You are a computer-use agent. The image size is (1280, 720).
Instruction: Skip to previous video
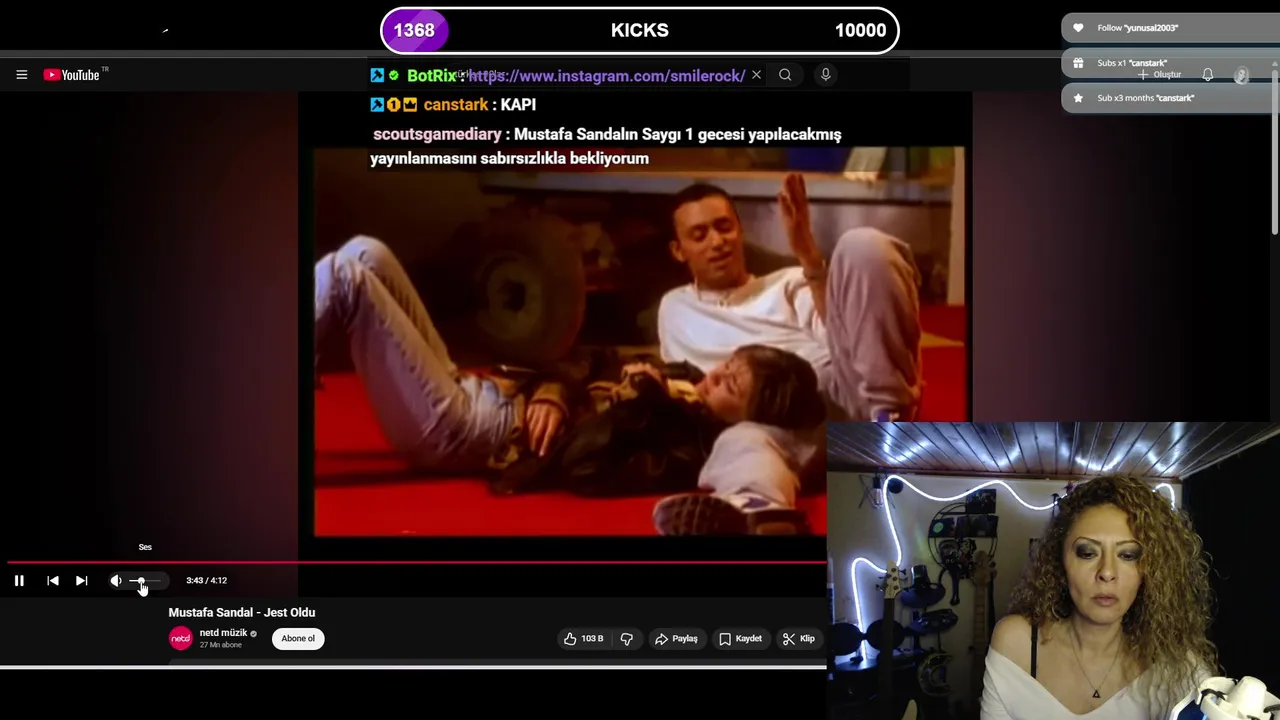(x=53, y=580)
